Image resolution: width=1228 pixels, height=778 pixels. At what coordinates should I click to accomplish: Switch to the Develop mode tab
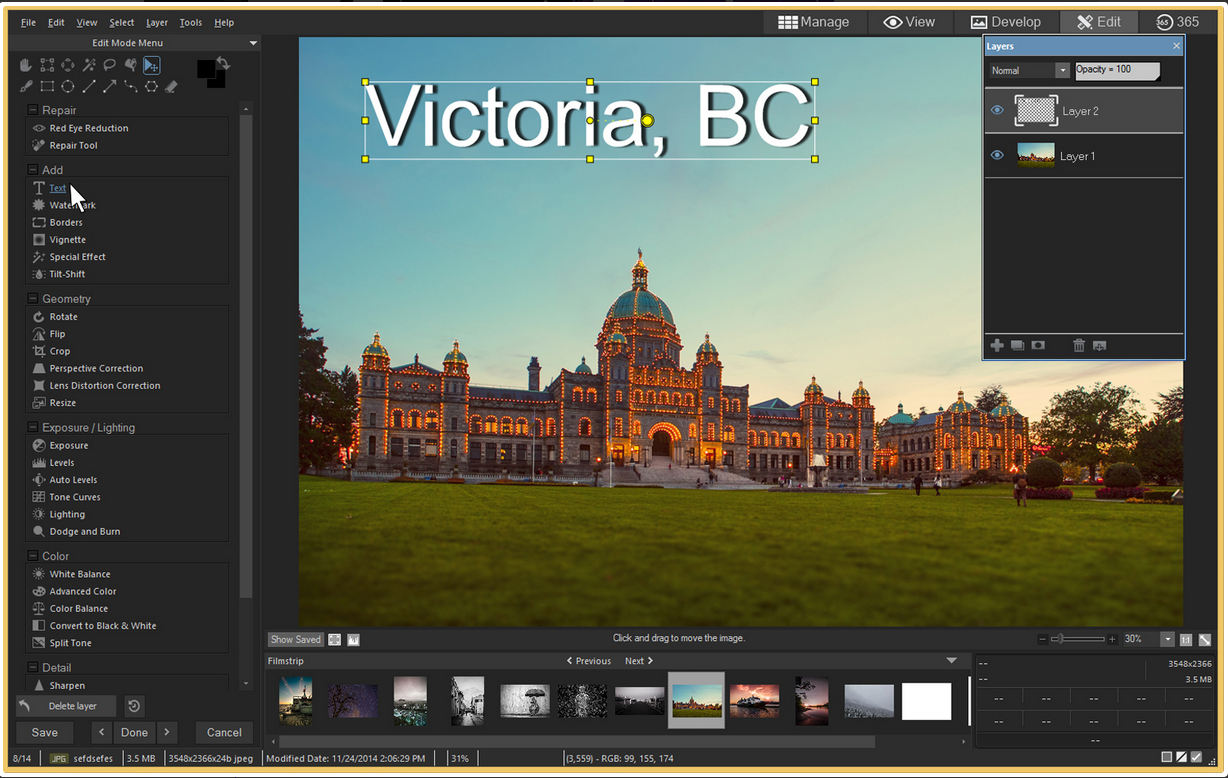pyautogui.click(x=1005, y=22)
